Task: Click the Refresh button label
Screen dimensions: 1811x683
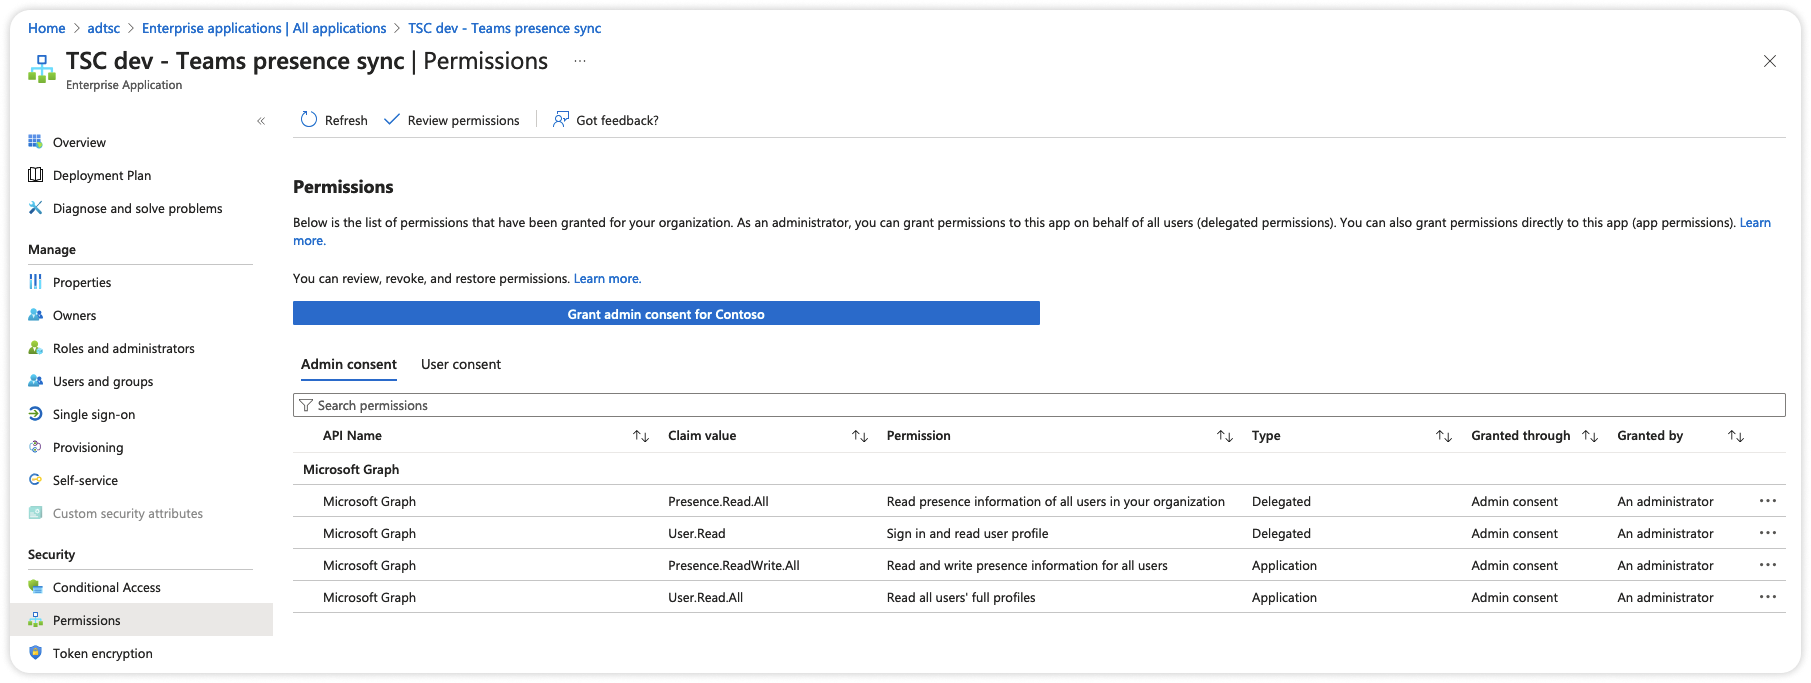Action: click(346, 120)
